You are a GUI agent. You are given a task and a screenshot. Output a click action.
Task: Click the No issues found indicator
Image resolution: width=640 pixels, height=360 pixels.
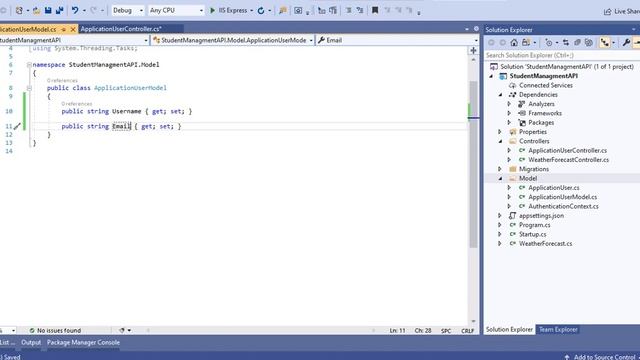(x=55, y=331)
